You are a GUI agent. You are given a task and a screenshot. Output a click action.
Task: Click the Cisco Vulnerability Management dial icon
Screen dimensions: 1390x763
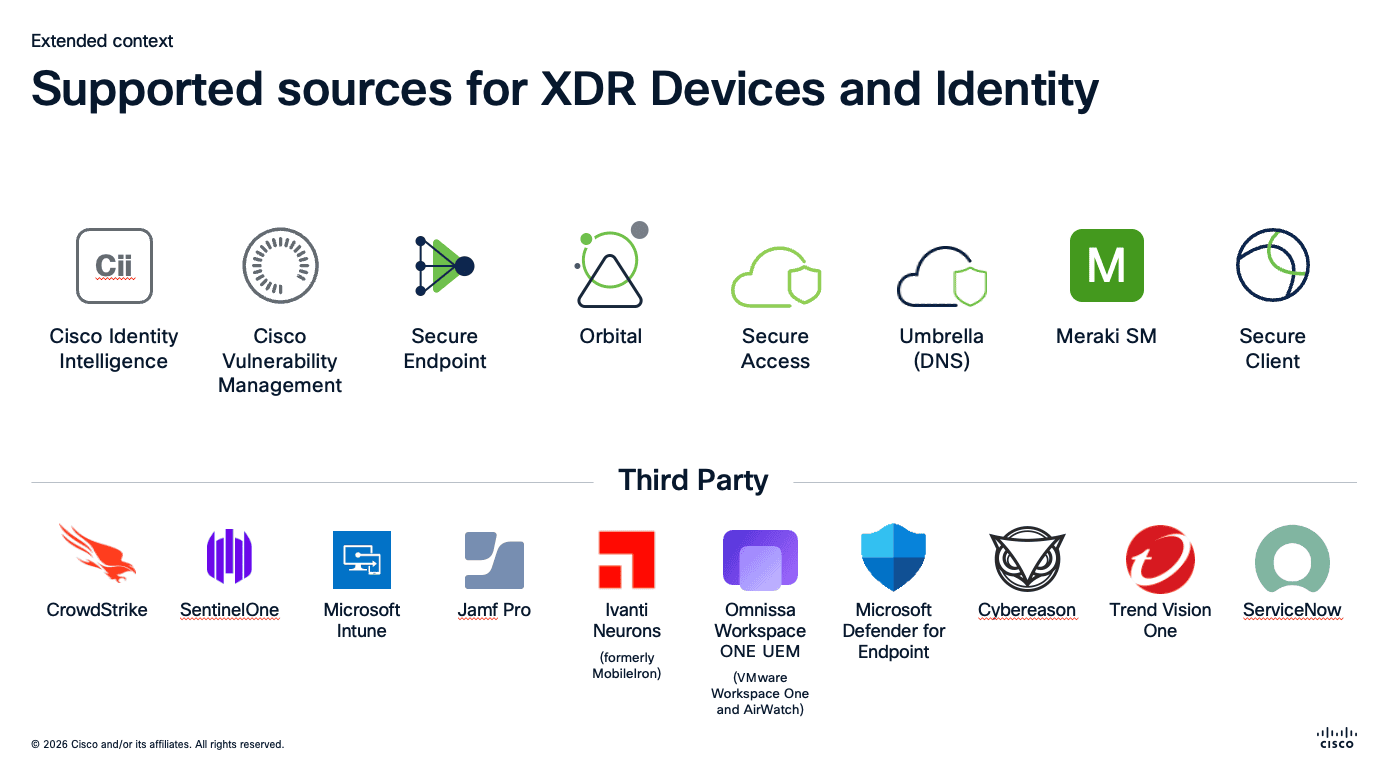coord(280,265)
